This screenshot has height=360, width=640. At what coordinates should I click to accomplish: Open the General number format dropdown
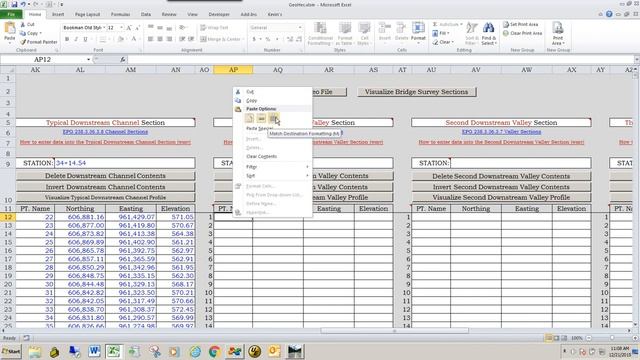click(x=300, y=28)
